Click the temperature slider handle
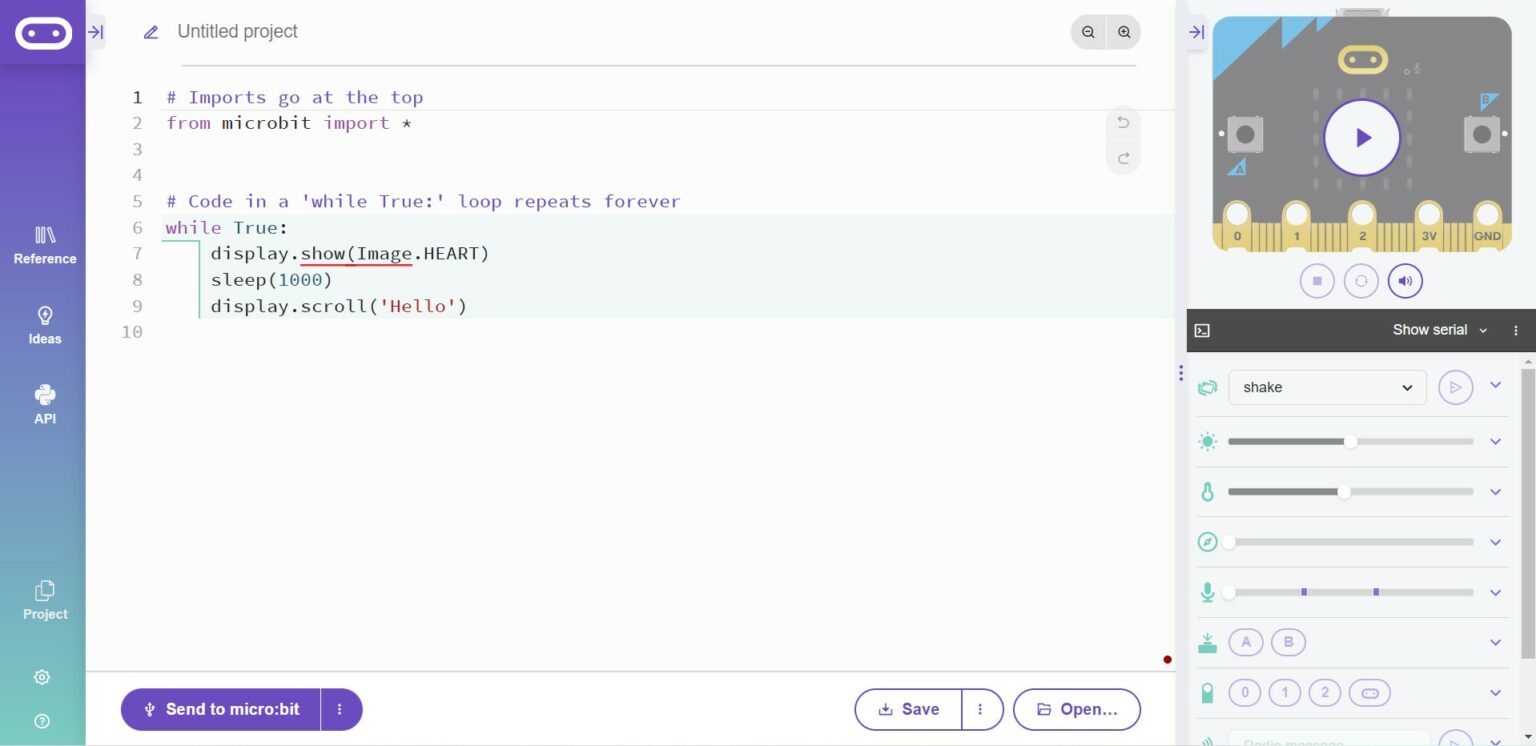The height and width of the screenshot is (746, 1536). [1344, 492]
